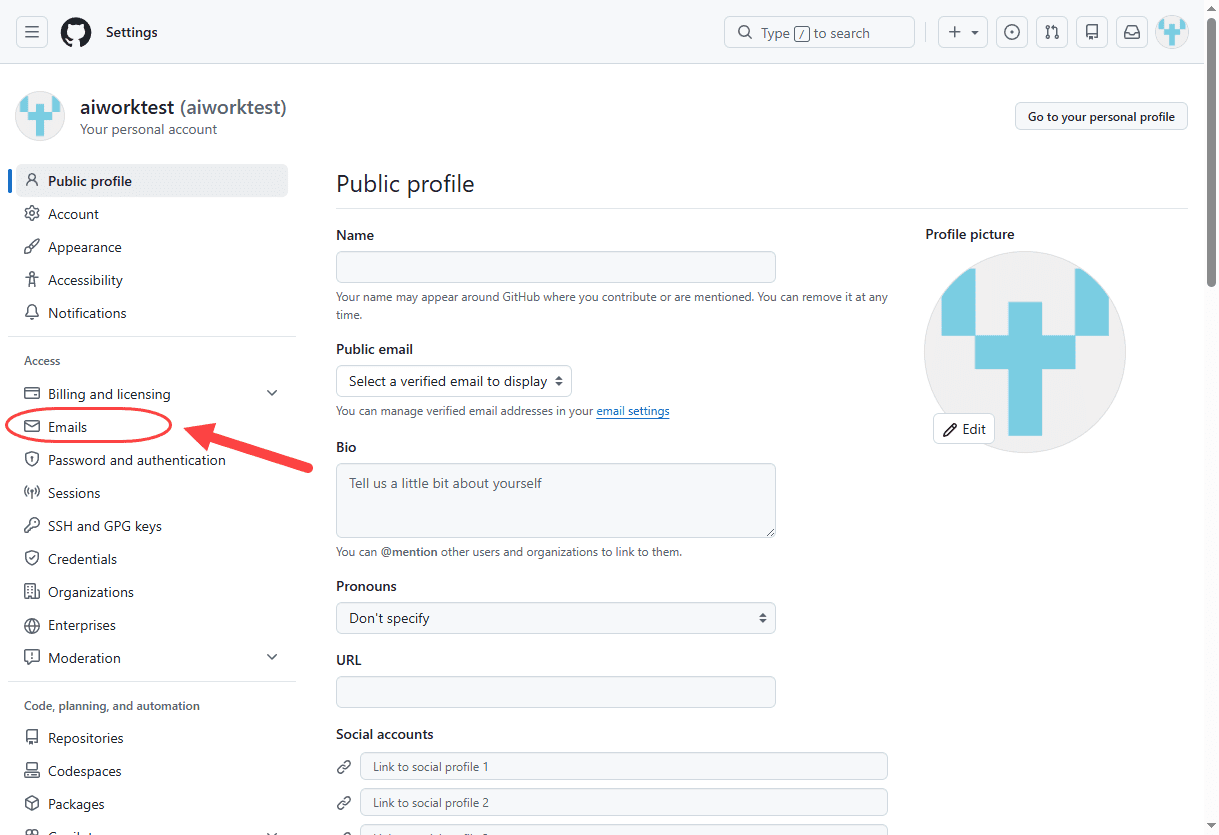This screenshot has height=835, width=1219.
Task: Open the Pronouns dropdown
Action: [x=556, y=618]
